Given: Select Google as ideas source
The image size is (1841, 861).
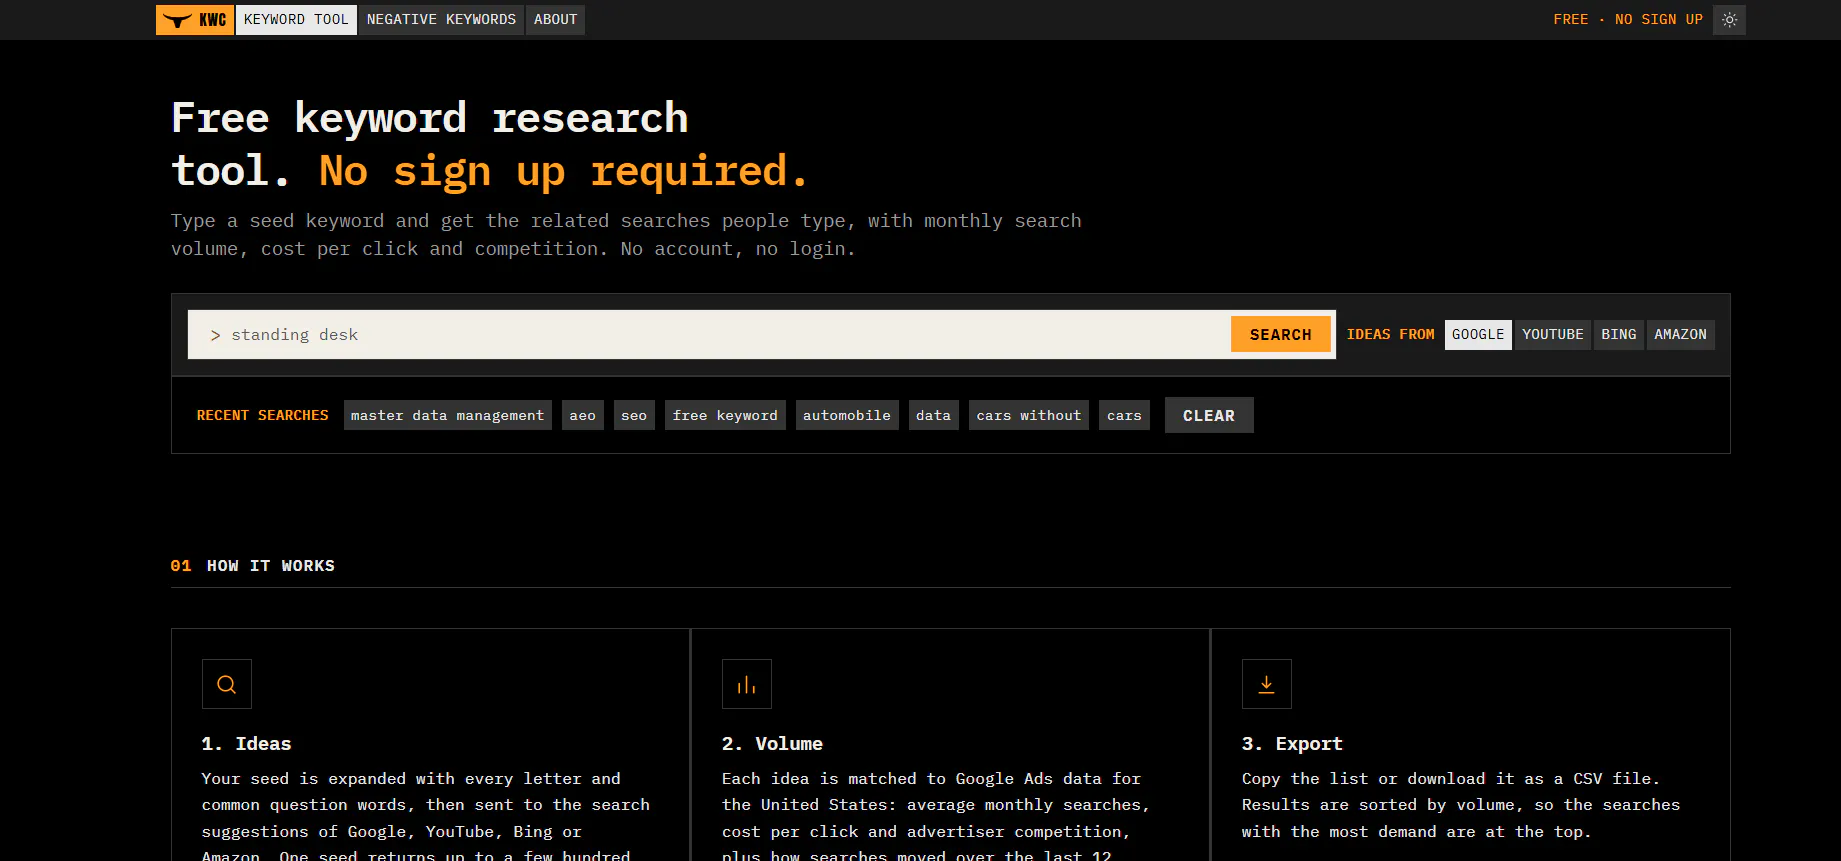Looking at the screenshot, I should (1478, 335).
